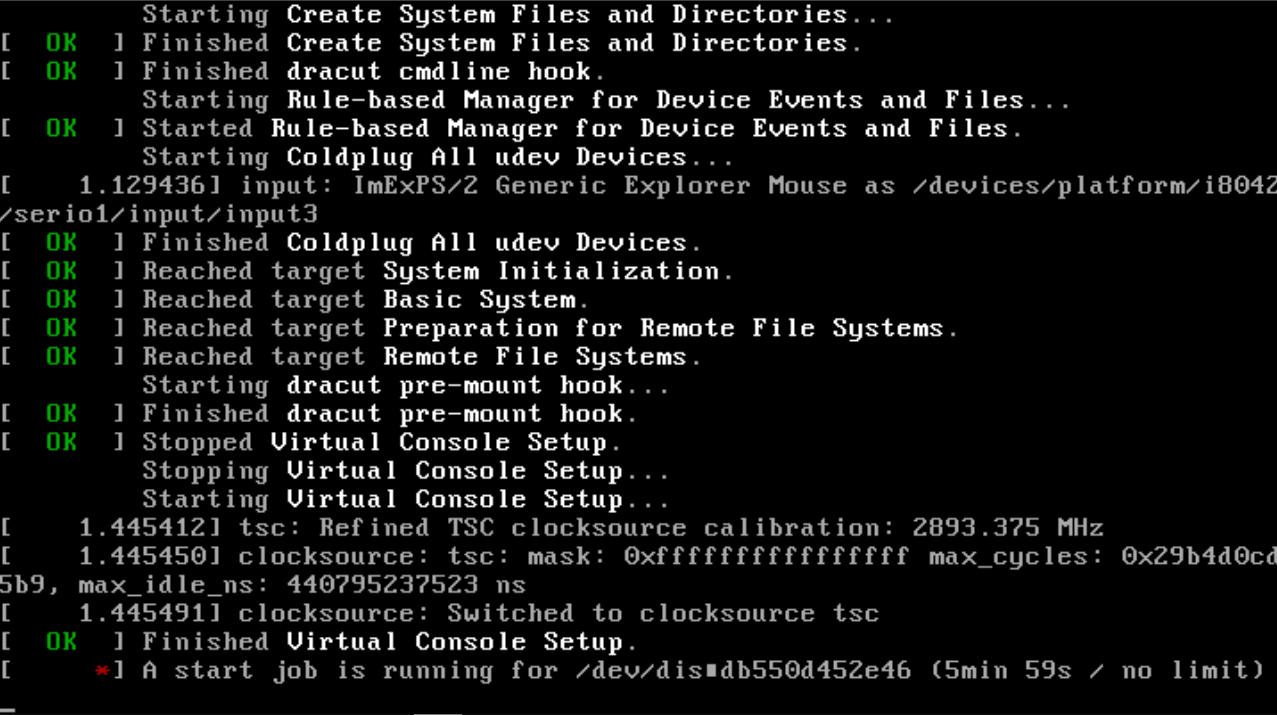1277x715 pixels.
Task: Click the 'max_idle_ns: 440795237523 ns' text
Action: pyautogui.click(x=302, y=585)
